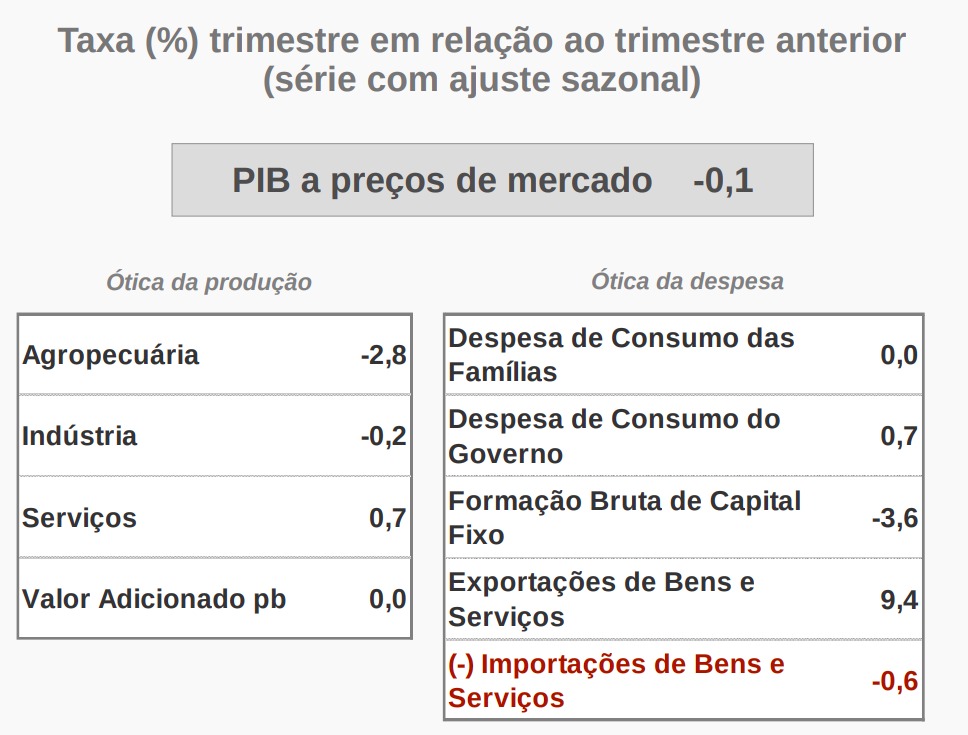Select 'Despesa de Consumo do Governo' label
Screen dimensions: 968x735
pyautogui.click(x=614, y=436)
